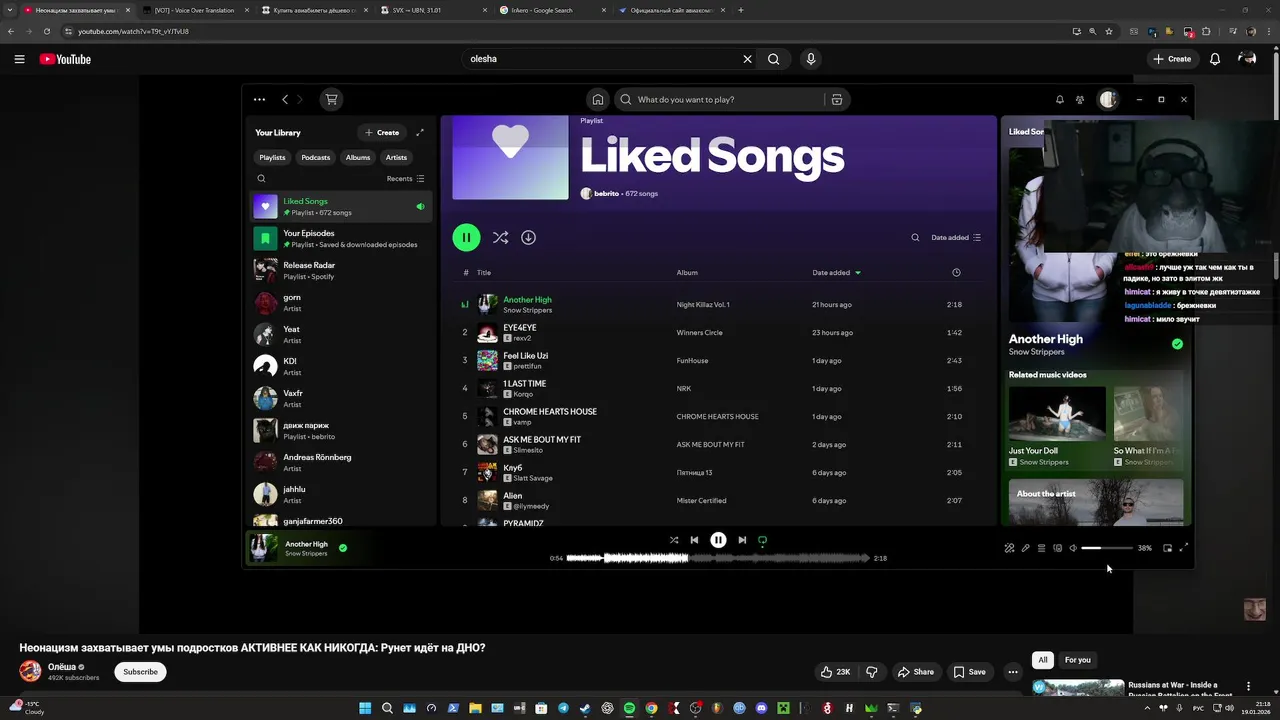Click Create in Your Library
Screen dimensions: 1280x720
(x=382, y=132)
